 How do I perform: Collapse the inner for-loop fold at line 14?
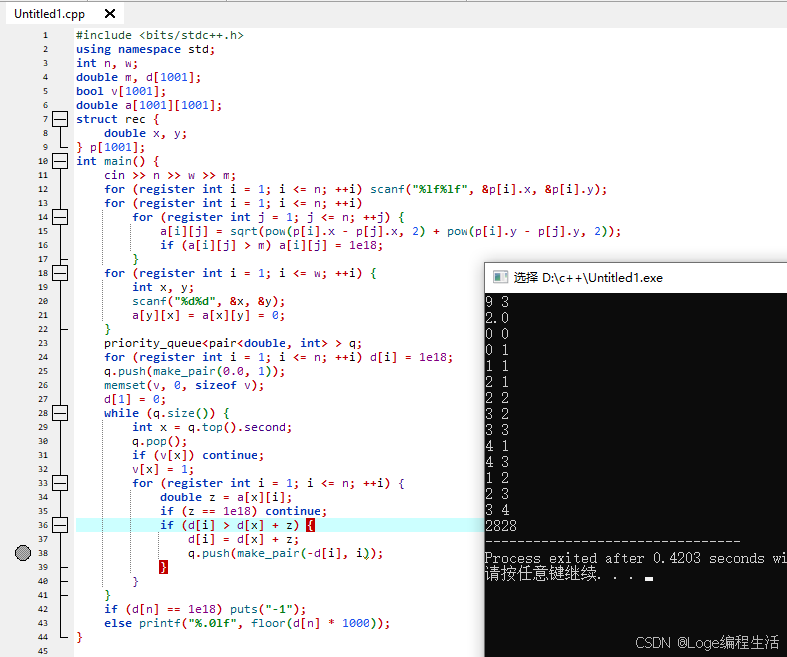(60, 217)
